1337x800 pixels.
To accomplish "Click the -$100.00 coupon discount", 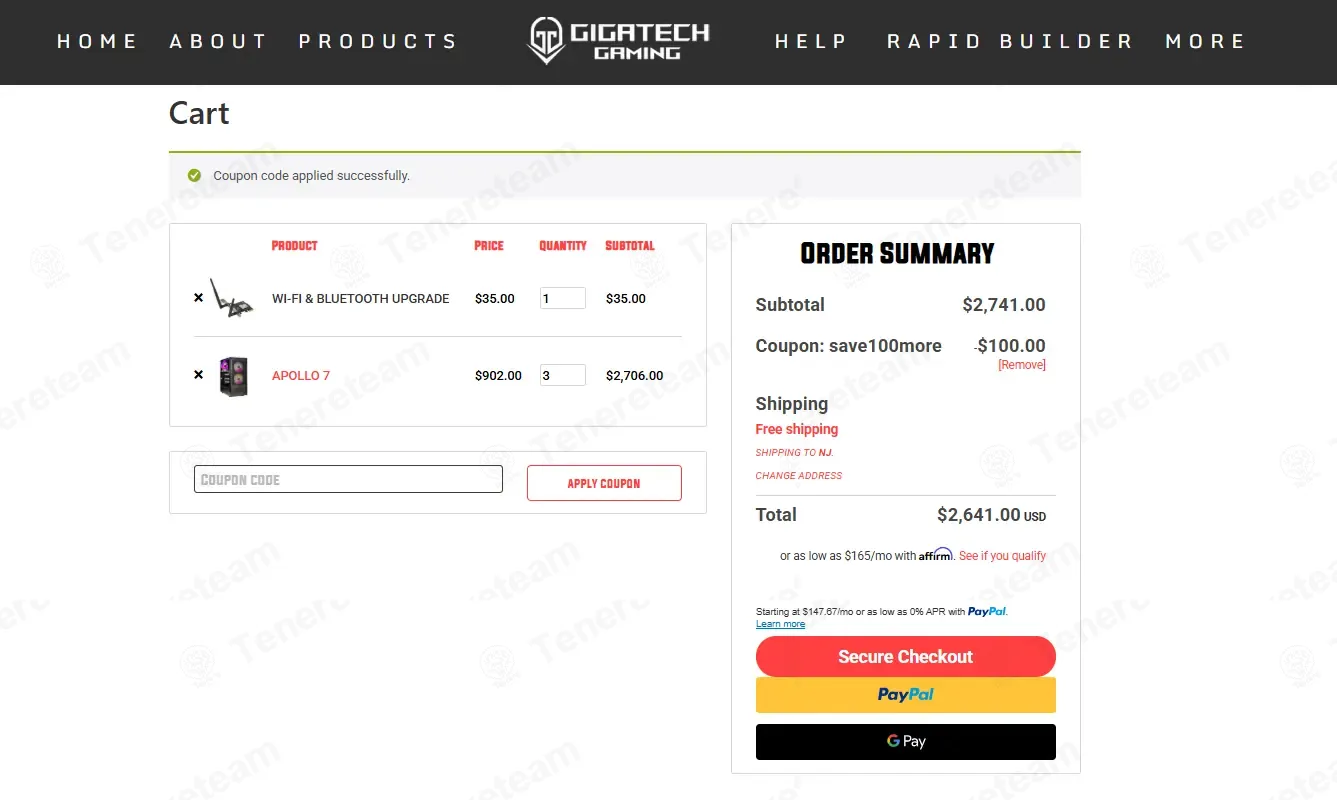I will 1011,346.
